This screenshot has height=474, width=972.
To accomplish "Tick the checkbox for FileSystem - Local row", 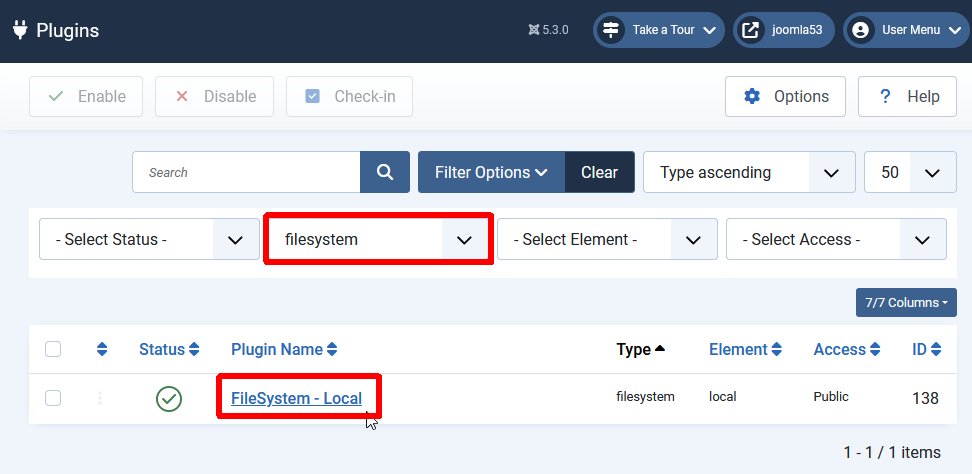I will [x=53, y=398].
